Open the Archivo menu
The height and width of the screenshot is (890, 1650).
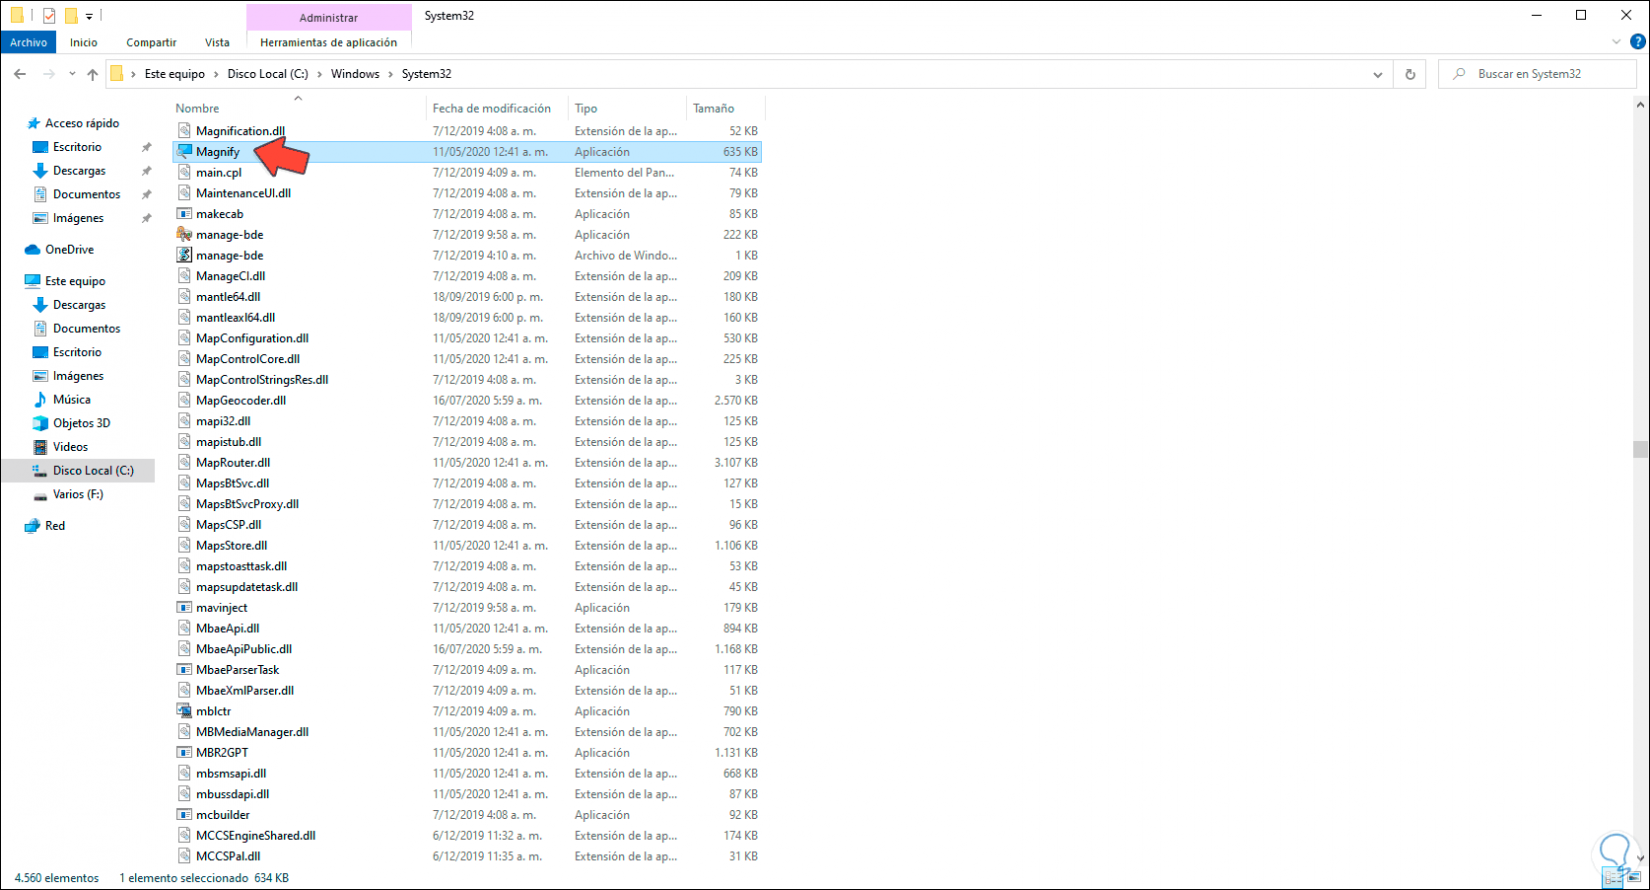pyautogui.click(x=28, y=43)
